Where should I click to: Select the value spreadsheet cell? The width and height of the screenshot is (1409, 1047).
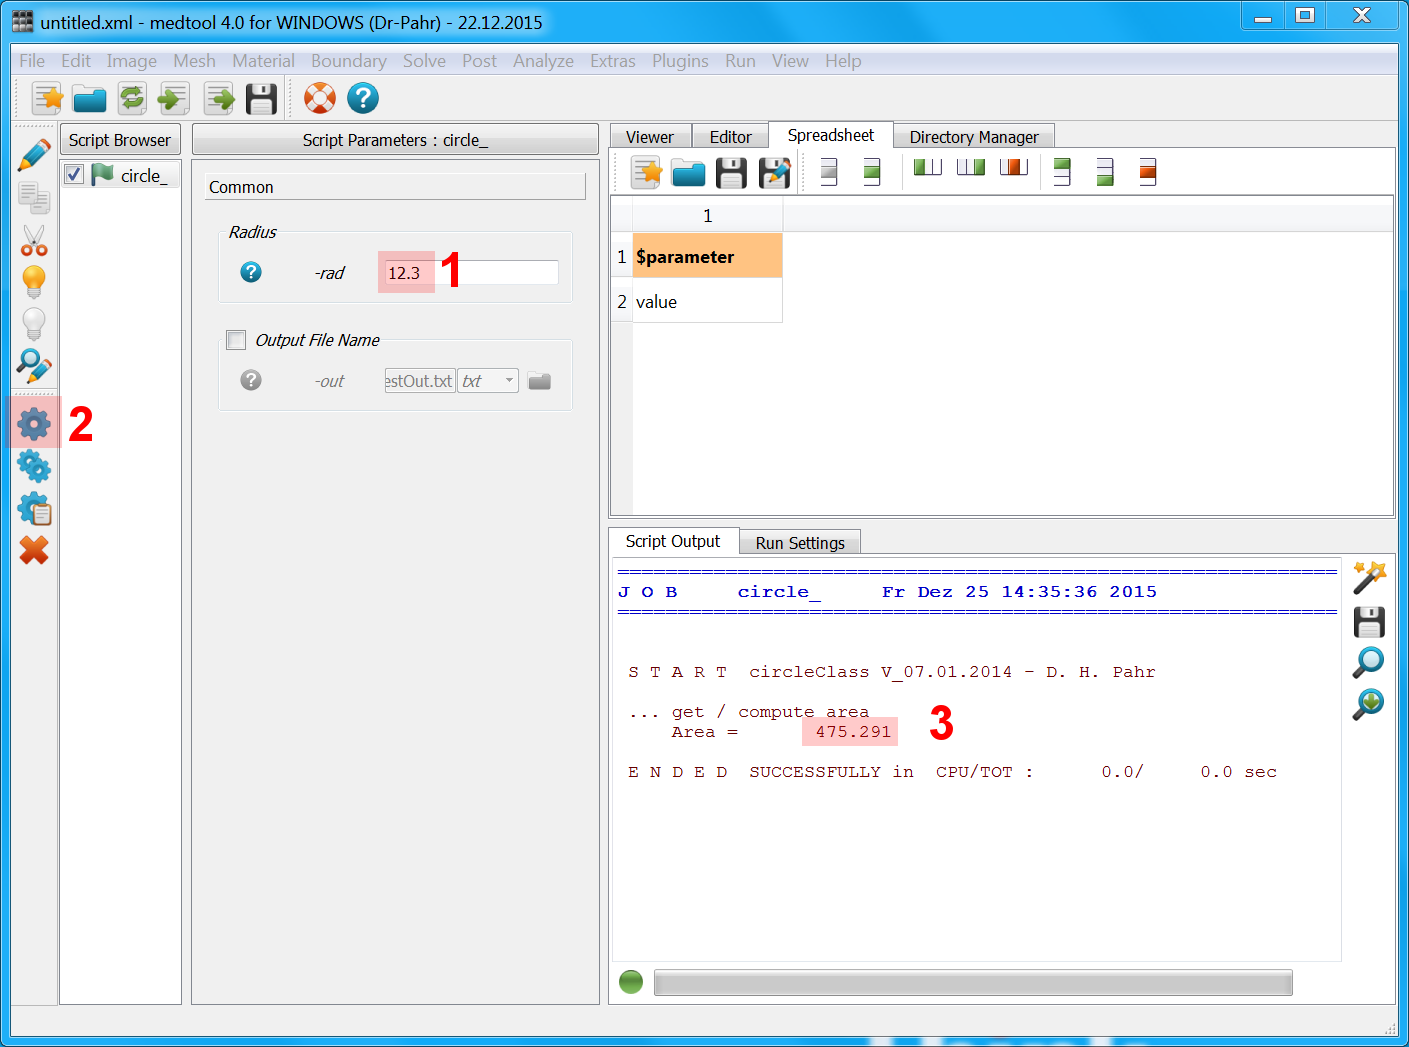[x=707, y=301]
